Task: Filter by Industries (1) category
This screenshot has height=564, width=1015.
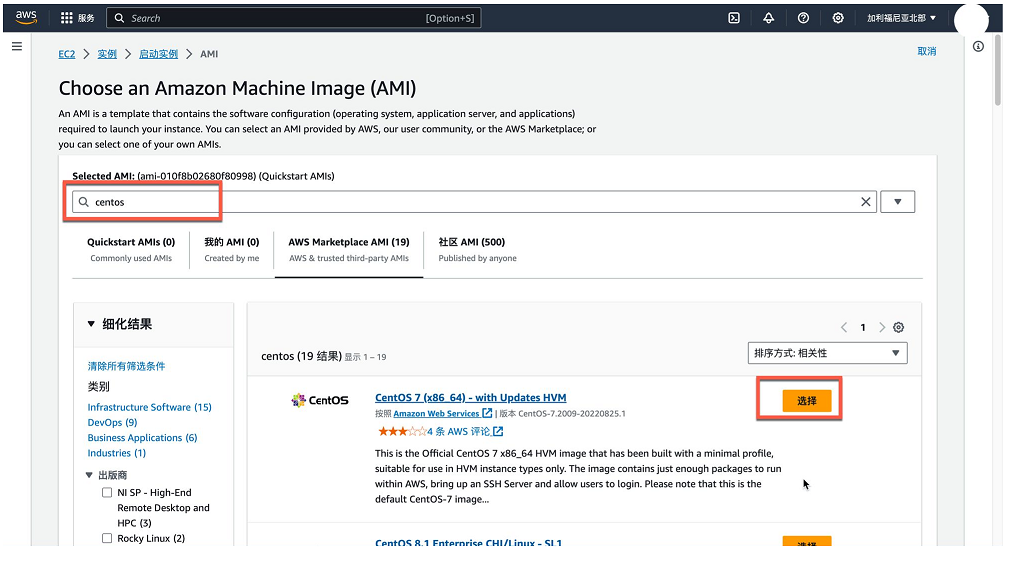Action: click(117, 453)
